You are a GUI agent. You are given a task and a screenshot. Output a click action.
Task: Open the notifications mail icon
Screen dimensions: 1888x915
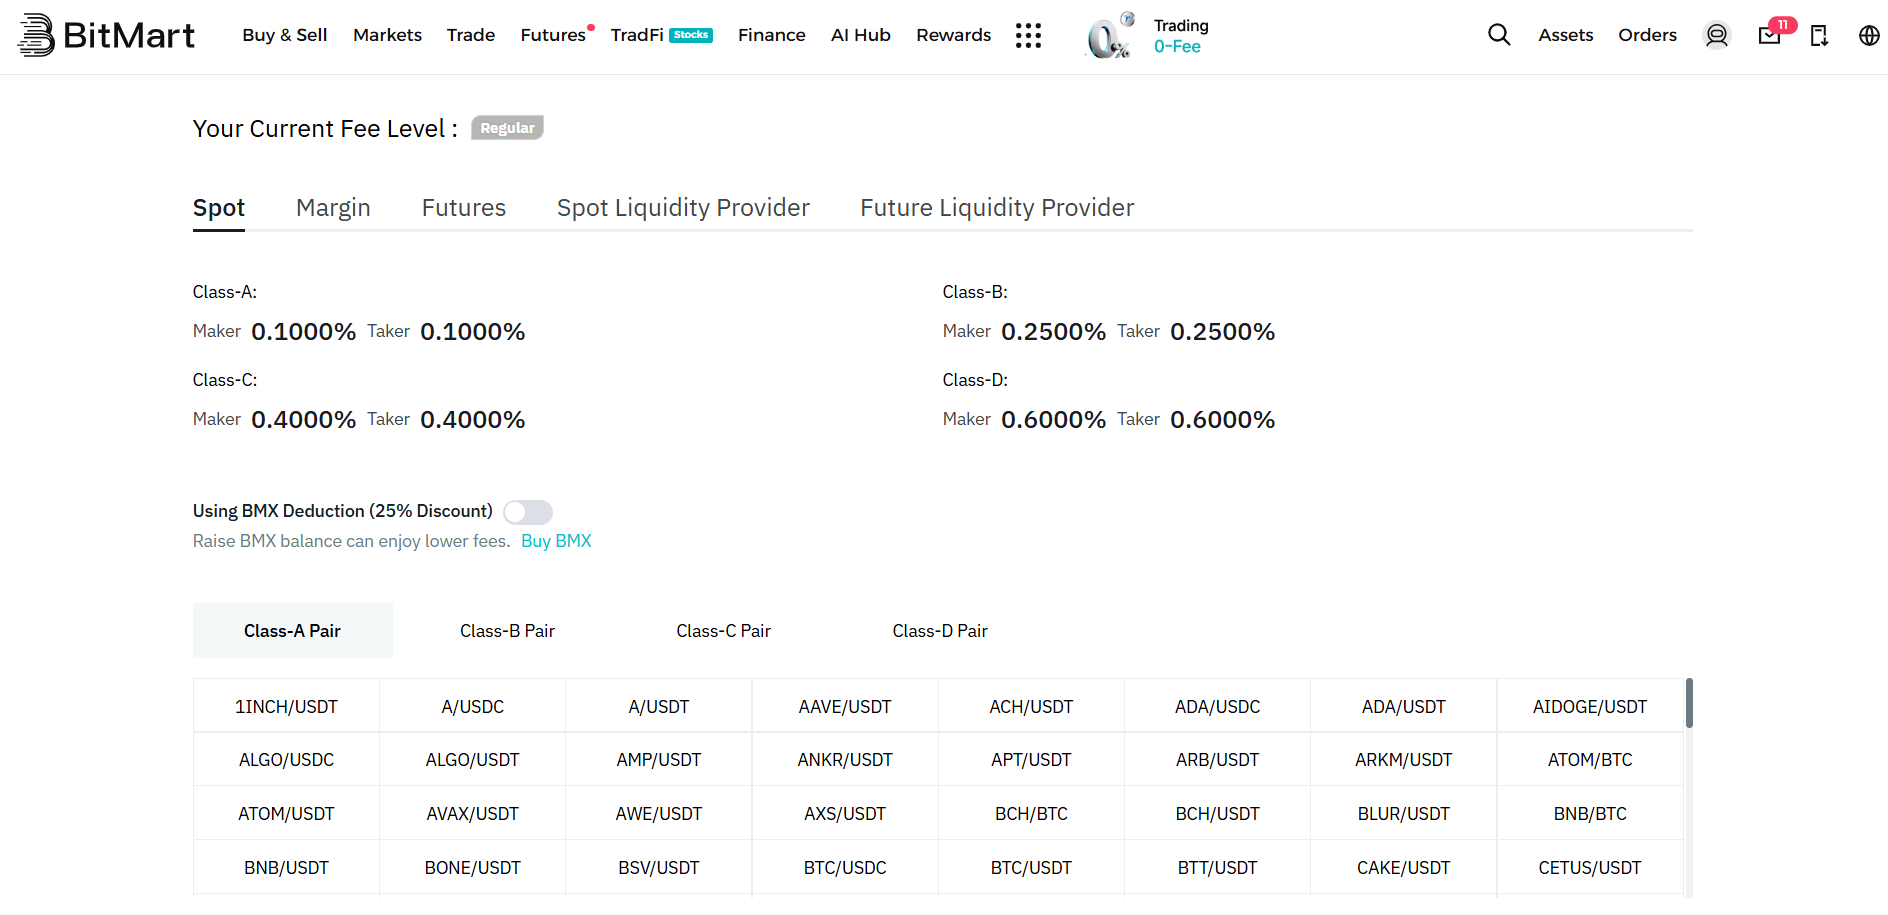pos(1769,35)
